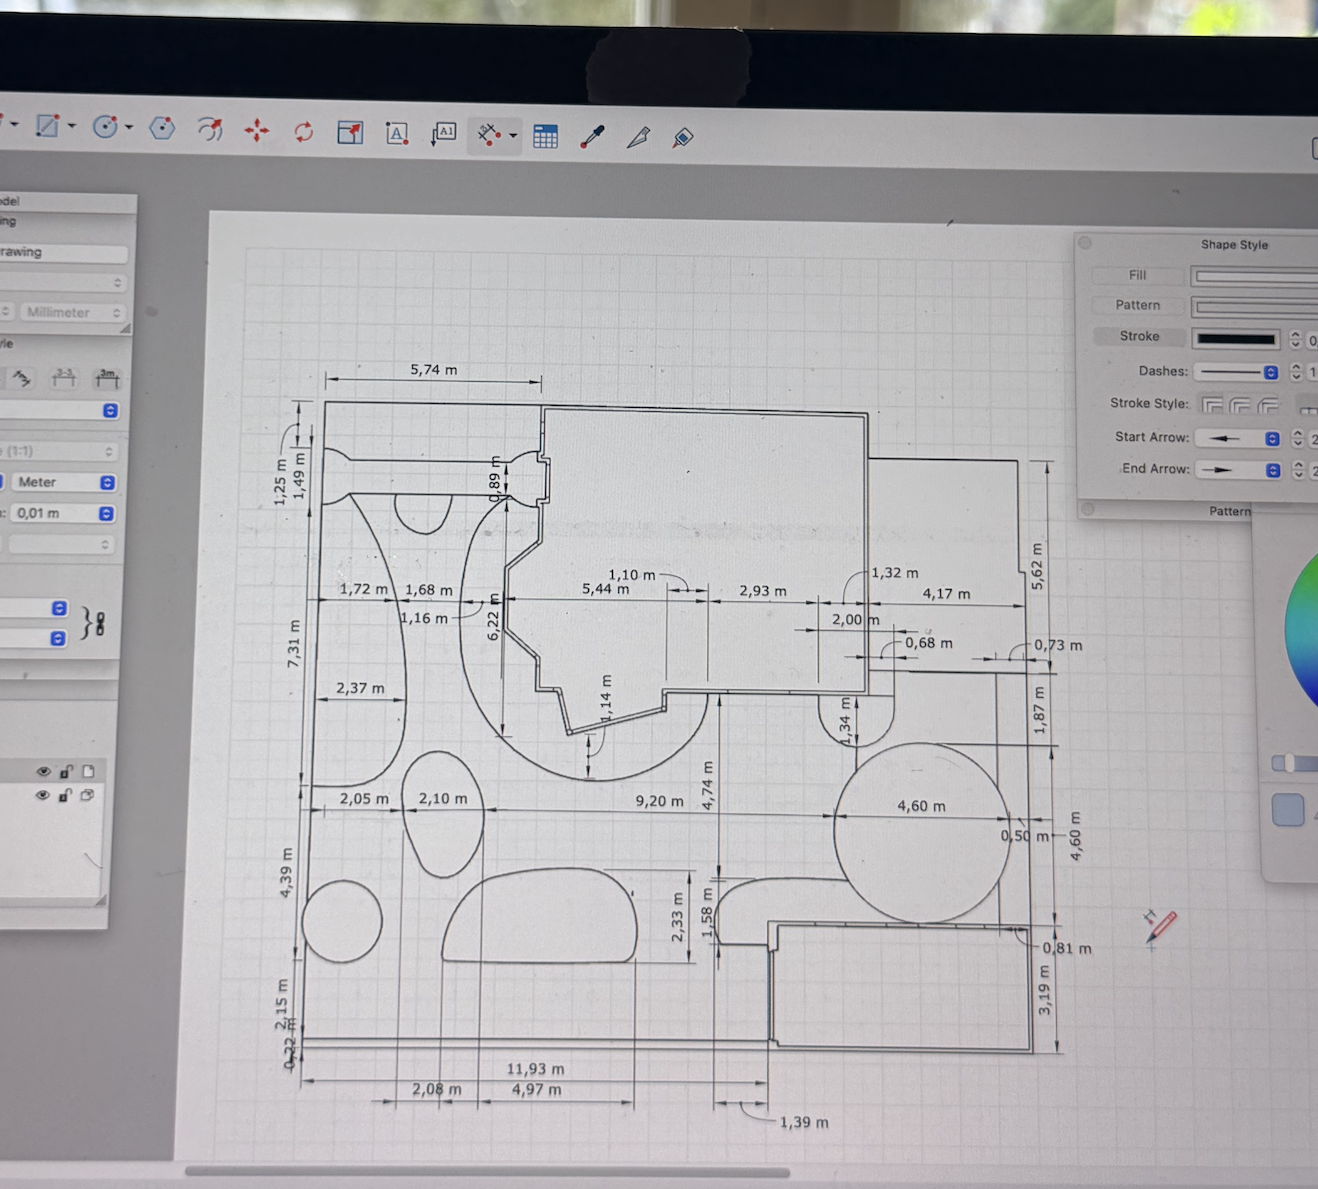Open the End Arrow dropdown
Screen dimensions: 1318x1189
1240,469
